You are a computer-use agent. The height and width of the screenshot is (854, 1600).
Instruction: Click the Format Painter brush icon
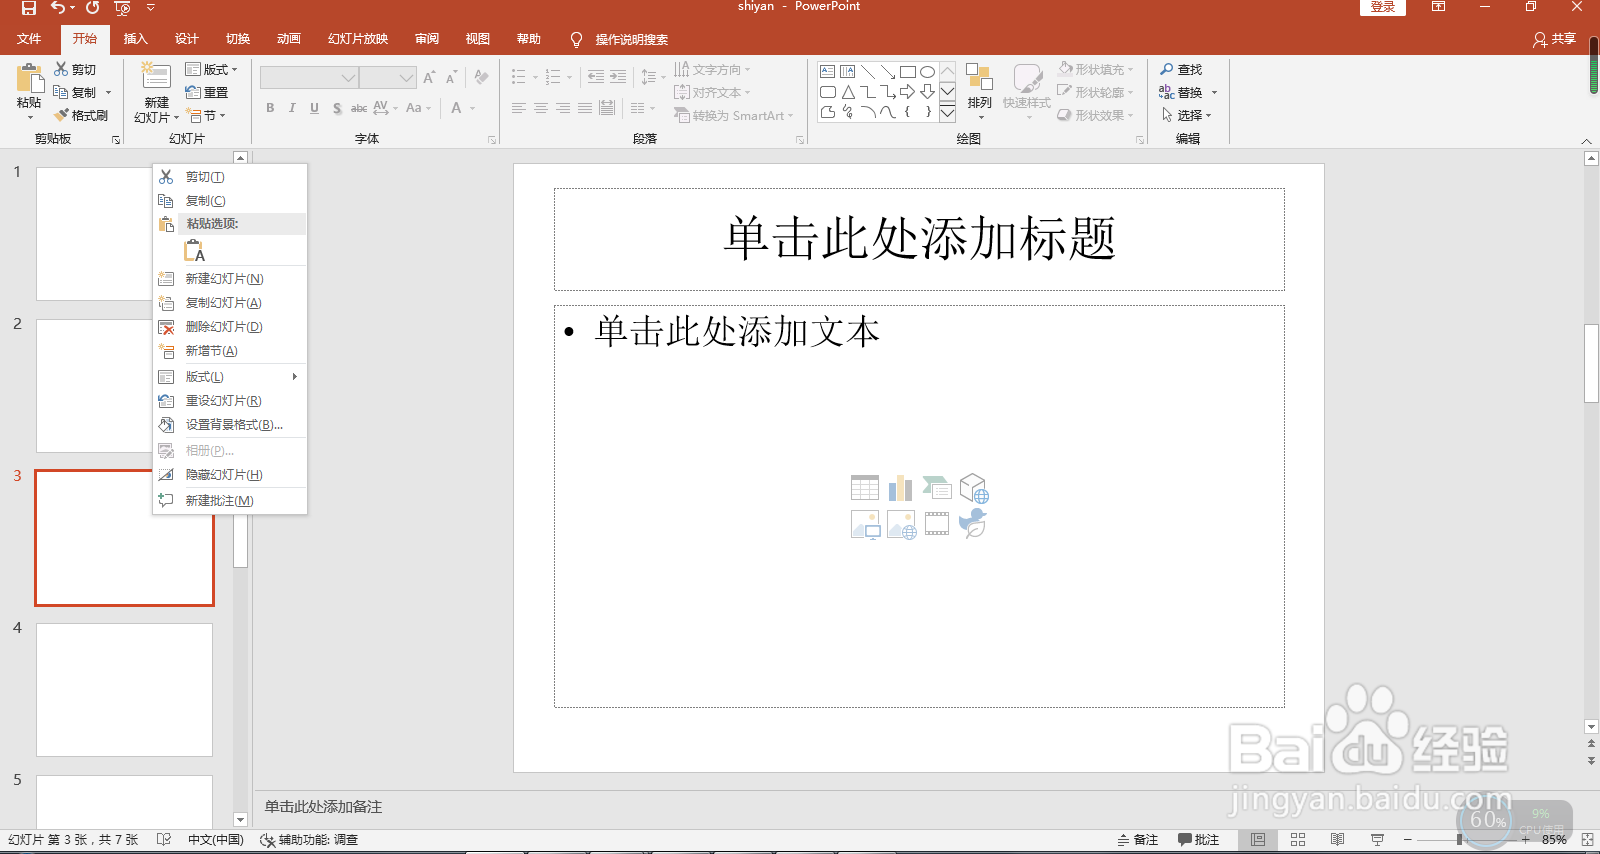(61, 115)
